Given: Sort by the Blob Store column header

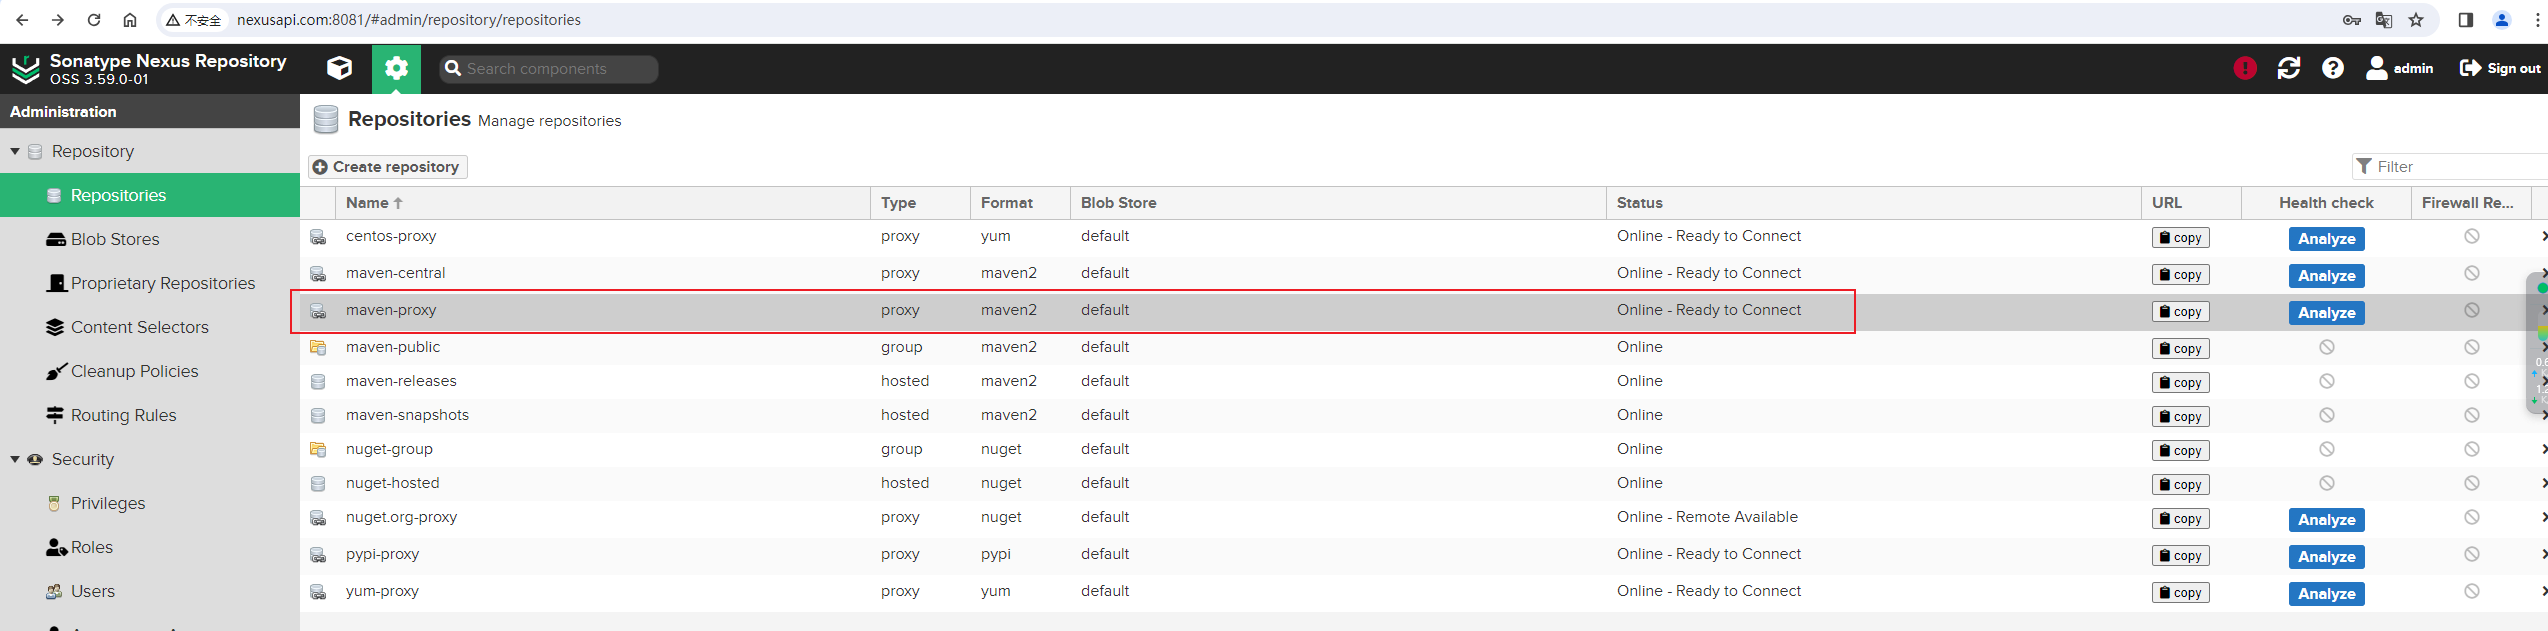Looking at the screenshot, I should click(1338, 203).
